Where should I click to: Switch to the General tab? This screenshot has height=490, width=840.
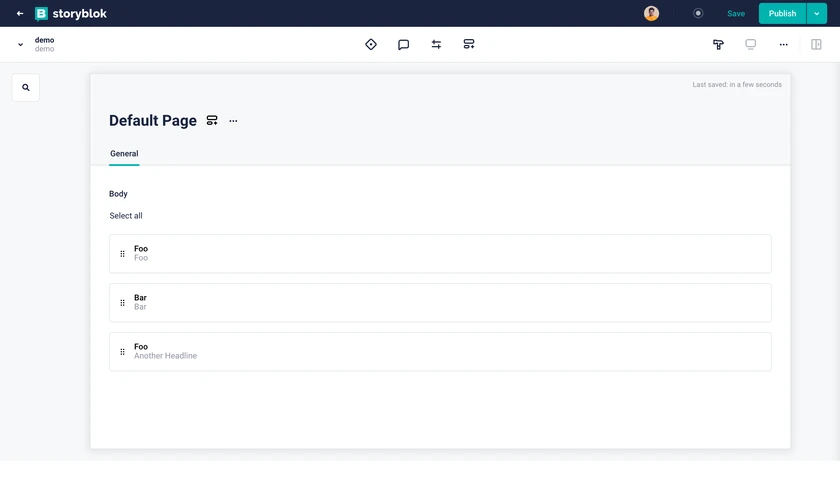pos(124,154)
